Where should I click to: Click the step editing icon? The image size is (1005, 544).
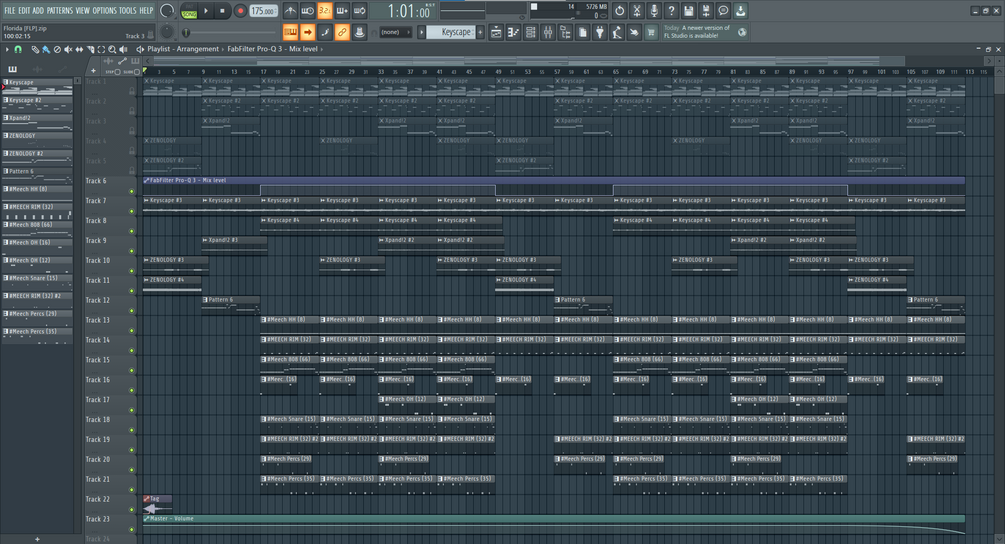tap(325, 32)
